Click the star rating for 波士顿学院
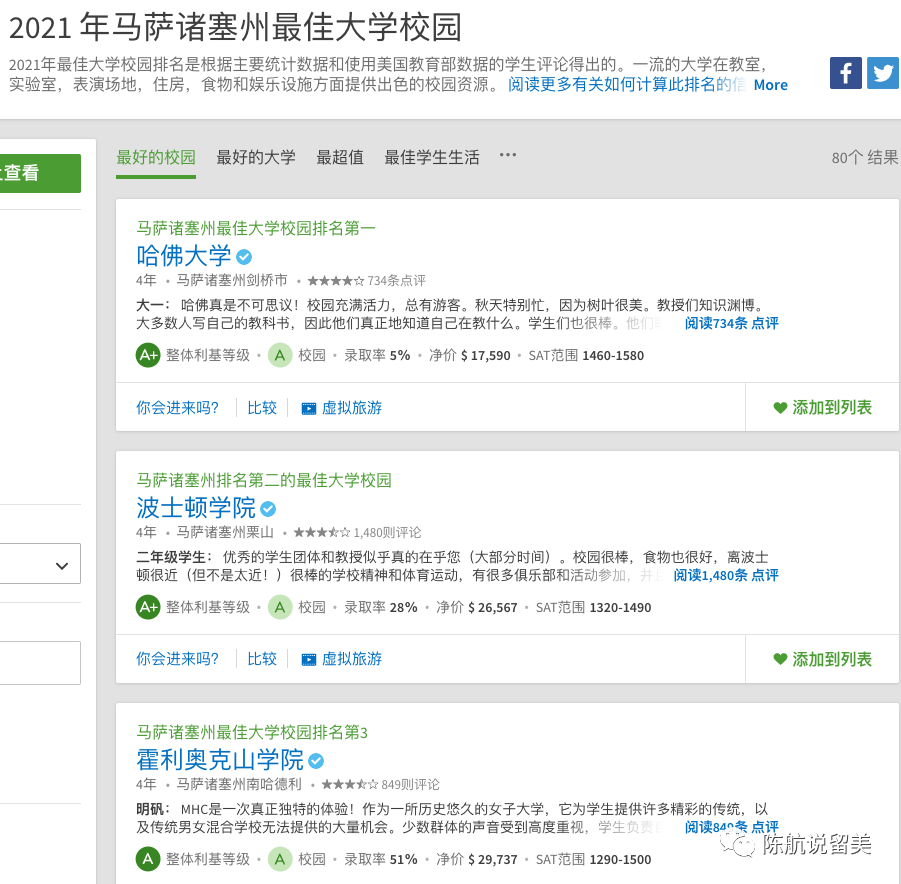The image size is (901, 884). (322, 533)
